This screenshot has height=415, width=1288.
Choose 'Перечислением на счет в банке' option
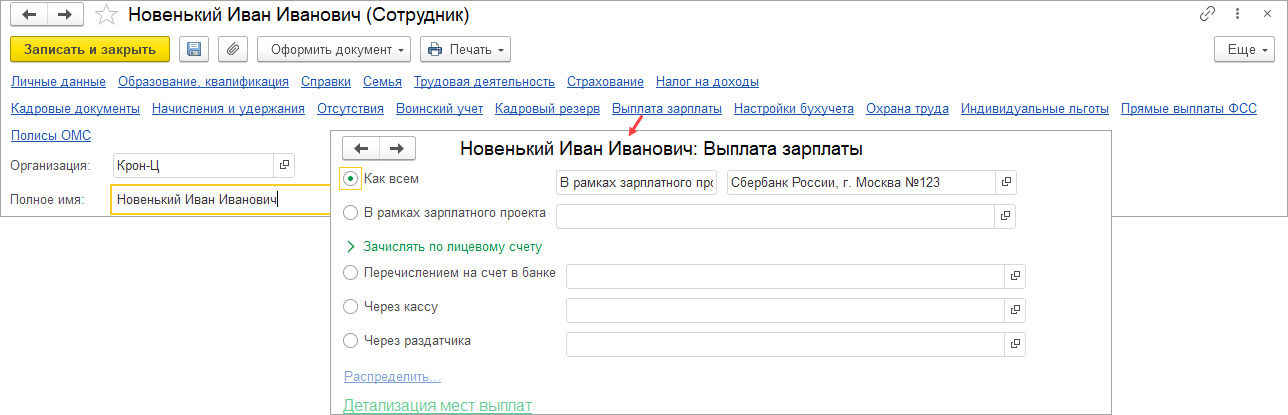pyautogui.click(x=350, y=272)
